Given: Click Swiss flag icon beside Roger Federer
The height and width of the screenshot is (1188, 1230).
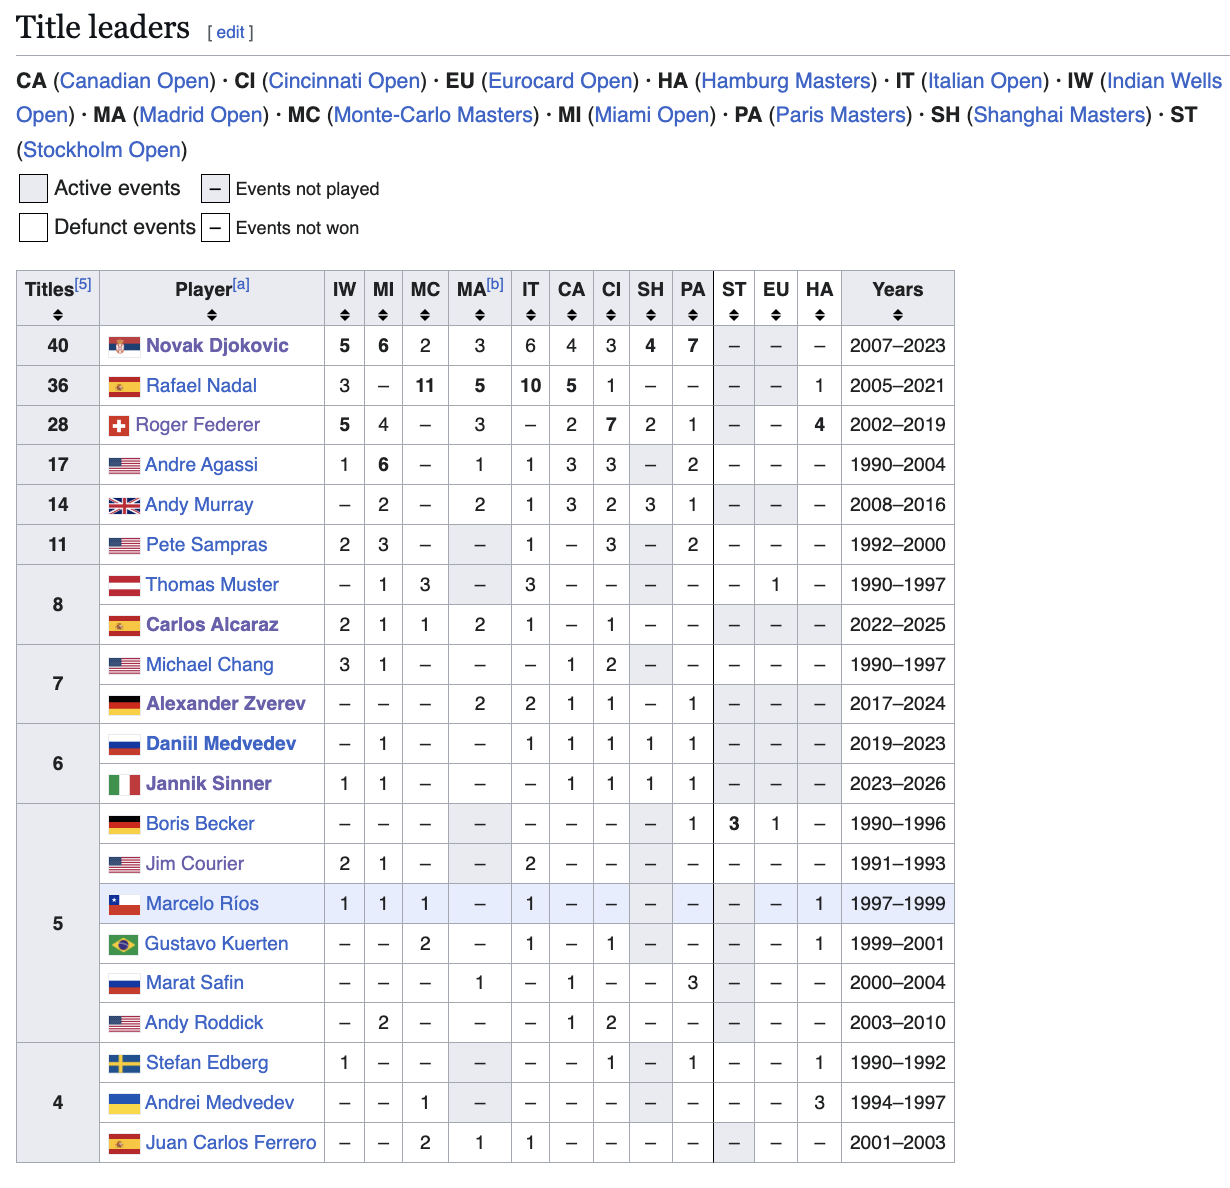Looking at the screenshot, I should pyautogui.click(x=119, y=426).
